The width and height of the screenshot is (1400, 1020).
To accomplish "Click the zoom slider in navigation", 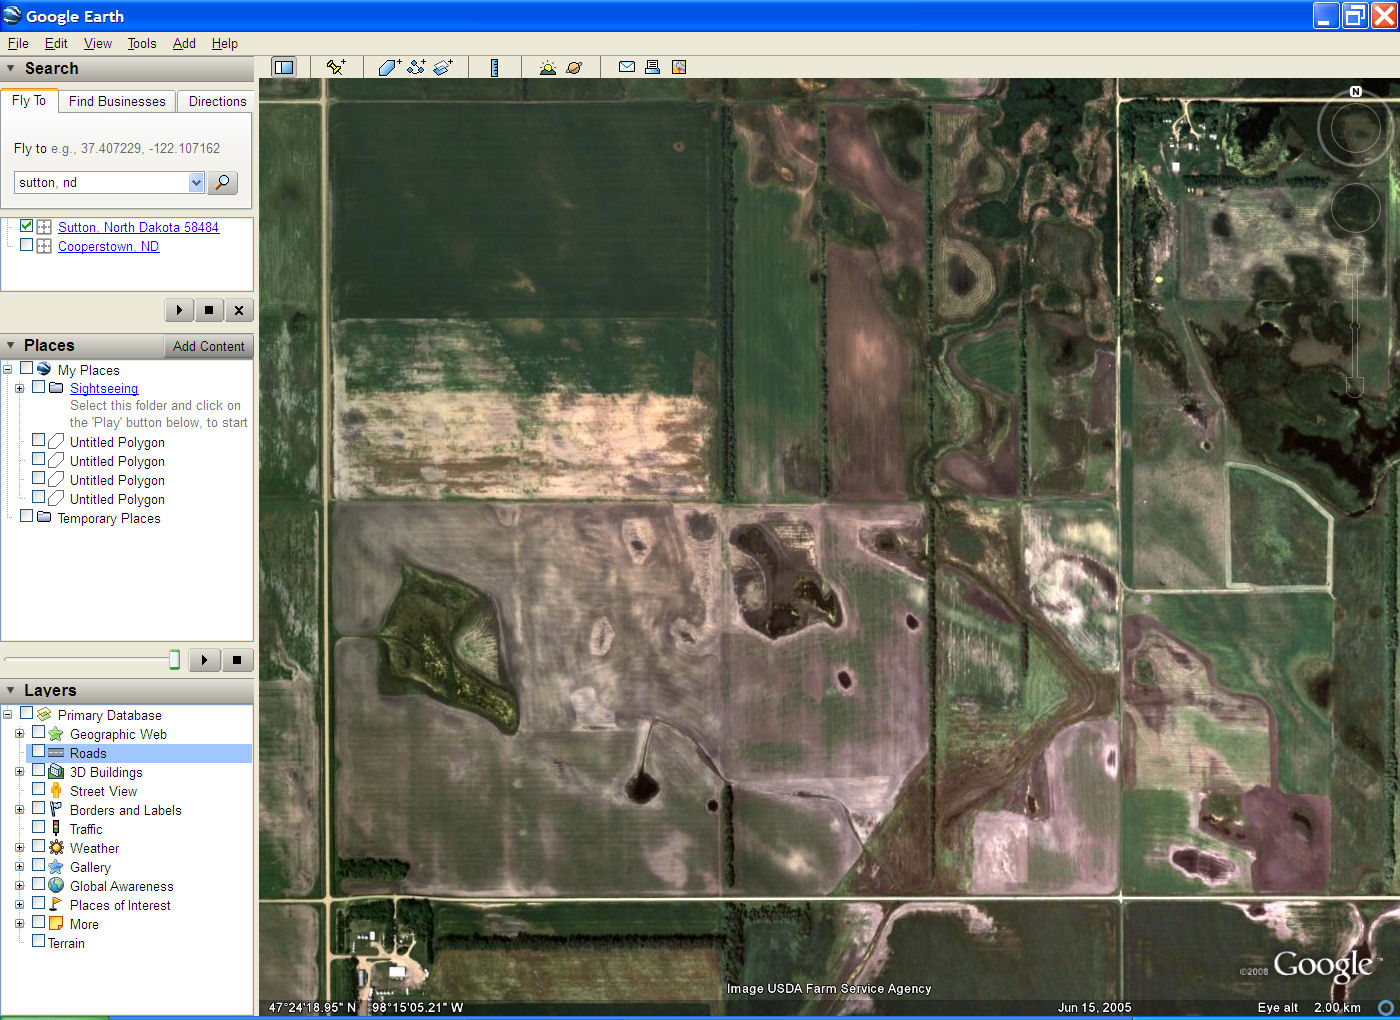I will tap(1355, 326).
